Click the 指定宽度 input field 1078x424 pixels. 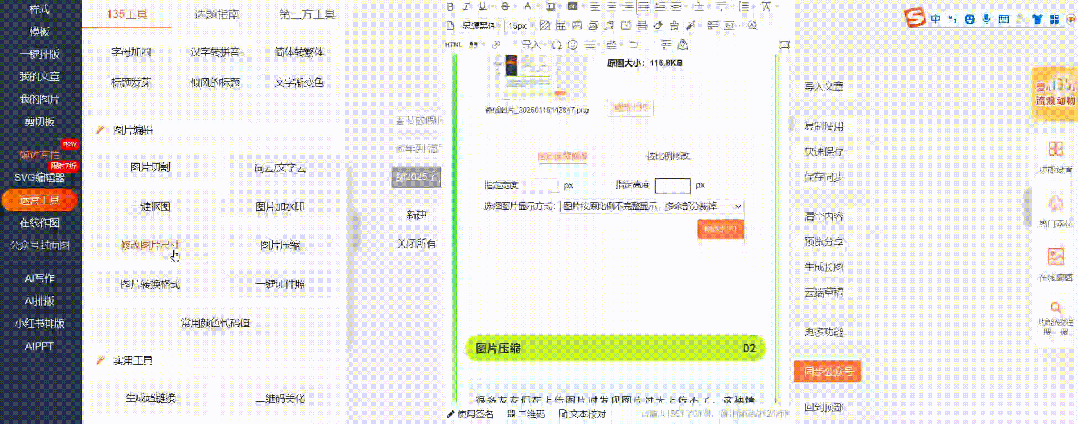(544, 185)
